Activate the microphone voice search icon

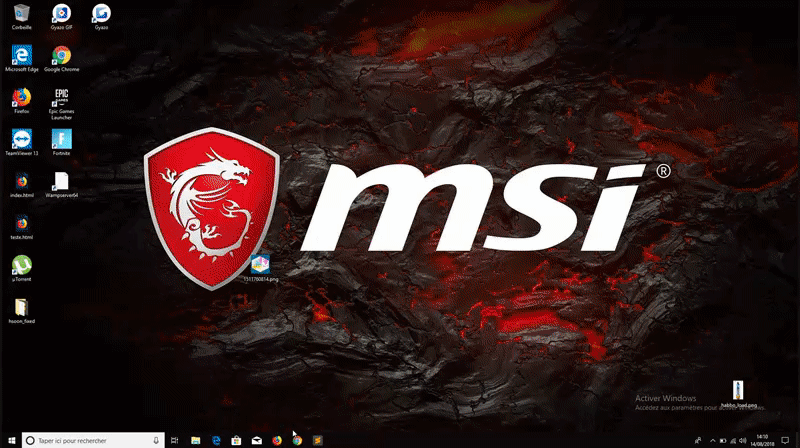tap(156, 440)
